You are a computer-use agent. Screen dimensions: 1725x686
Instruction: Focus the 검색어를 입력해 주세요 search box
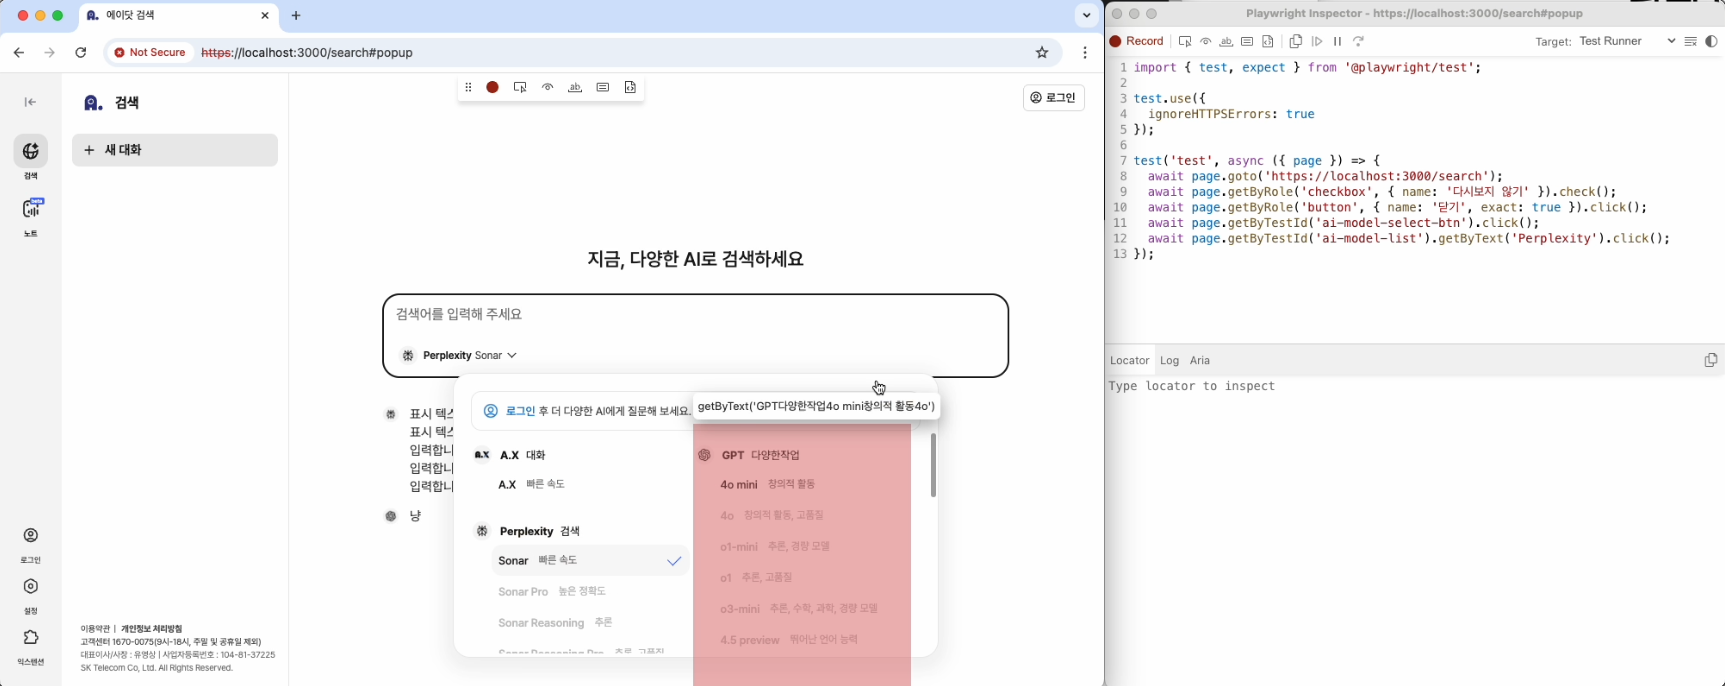click(695, 315)
